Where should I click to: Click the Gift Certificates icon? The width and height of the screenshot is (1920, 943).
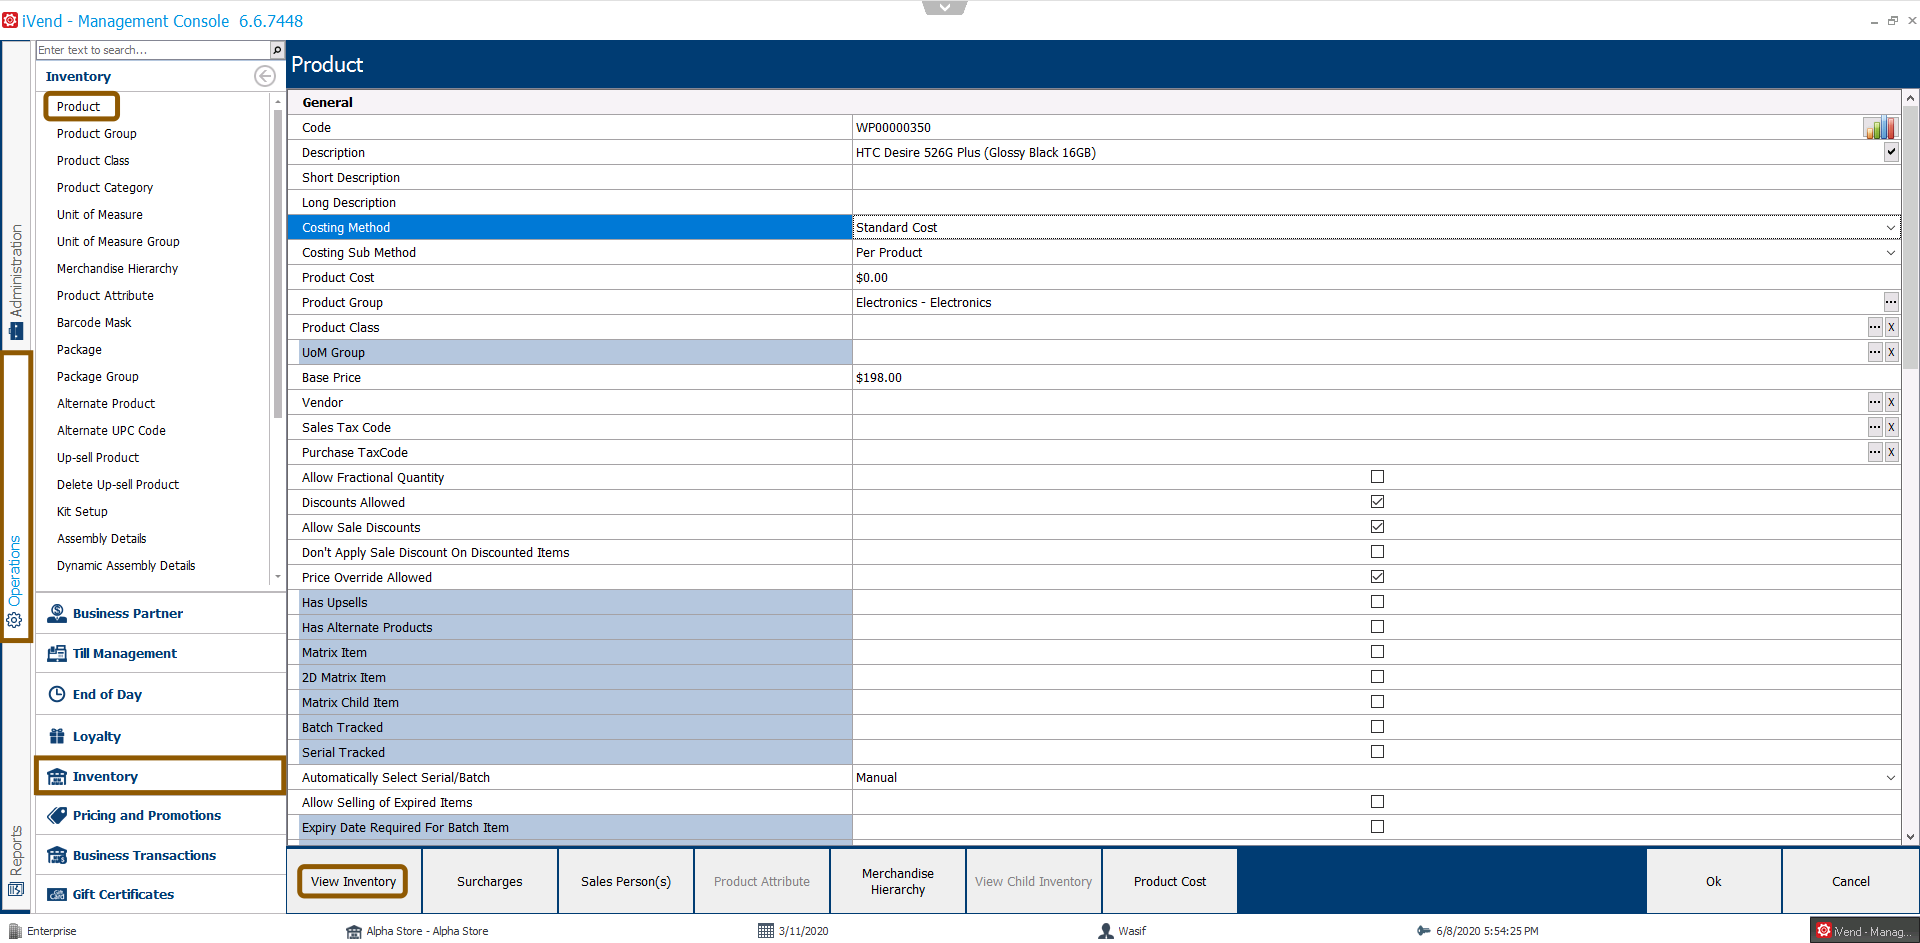click(x=57, y=894)
